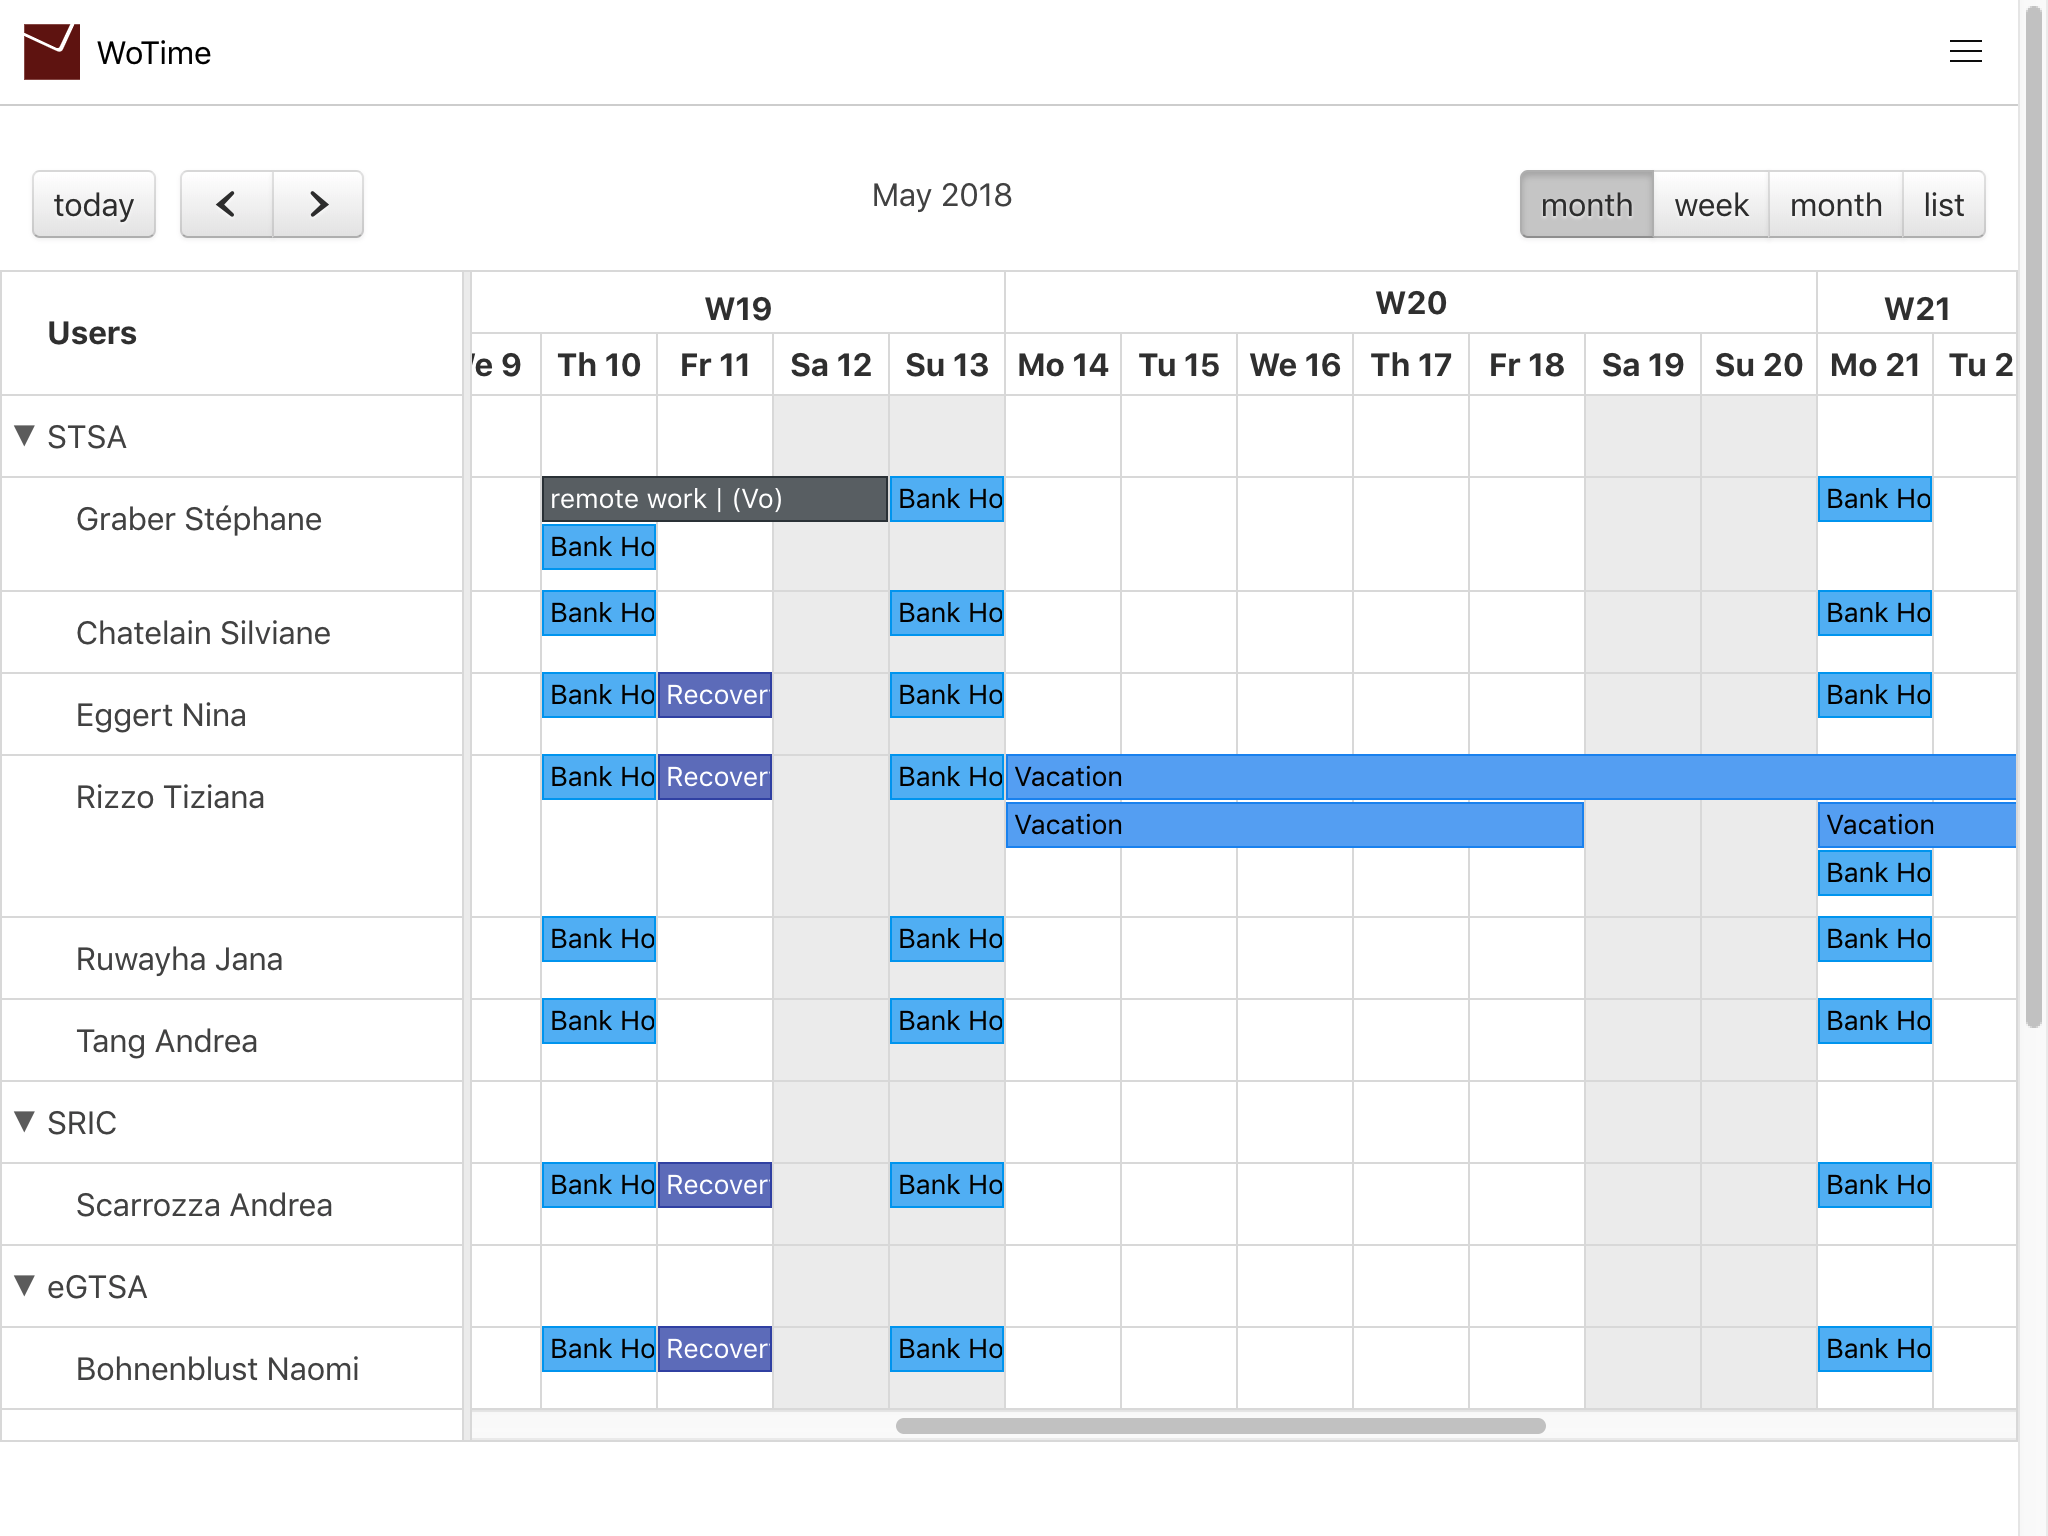Collapse the STSA group
This screenshot has width=2048, height=1536.
[26, 436]
